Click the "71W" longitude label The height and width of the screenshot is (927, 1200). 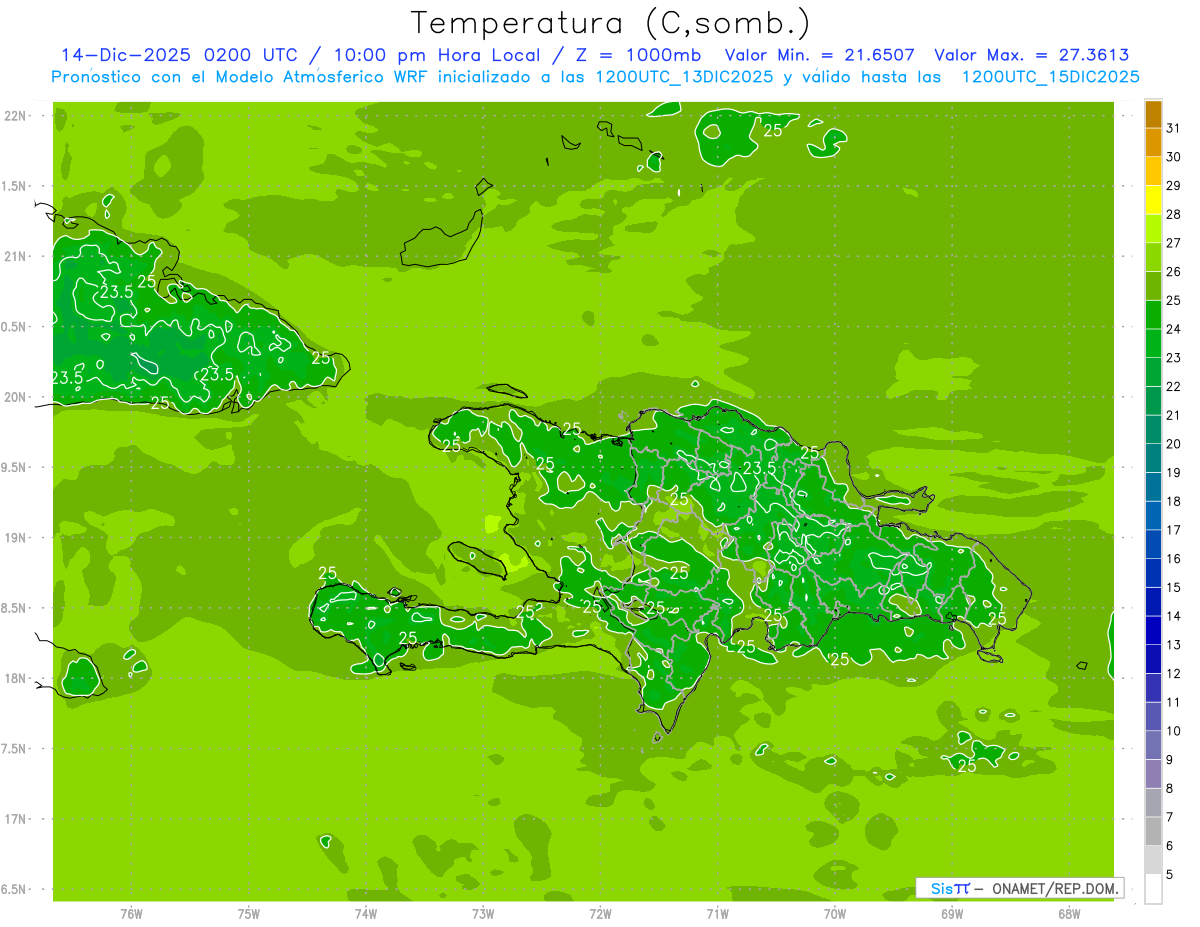click(x=717, y=913)
